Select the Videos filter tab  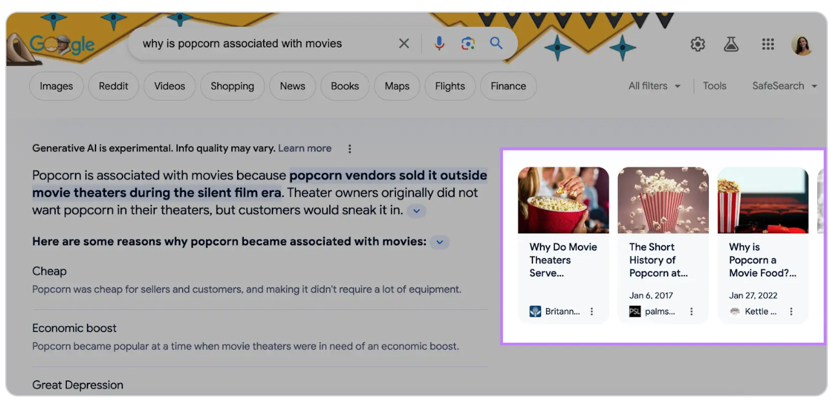[169, 86]
